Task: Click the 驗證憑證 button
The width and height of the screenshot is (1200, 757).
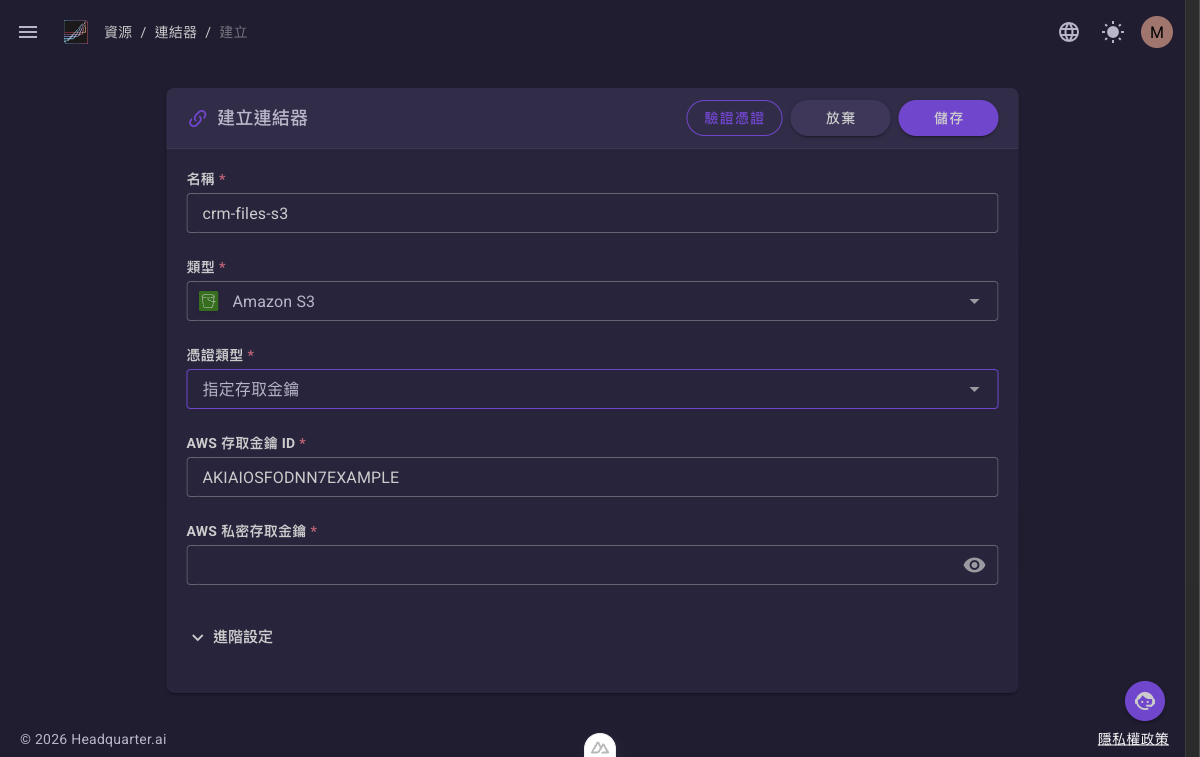Action: (x=734, y=118)
